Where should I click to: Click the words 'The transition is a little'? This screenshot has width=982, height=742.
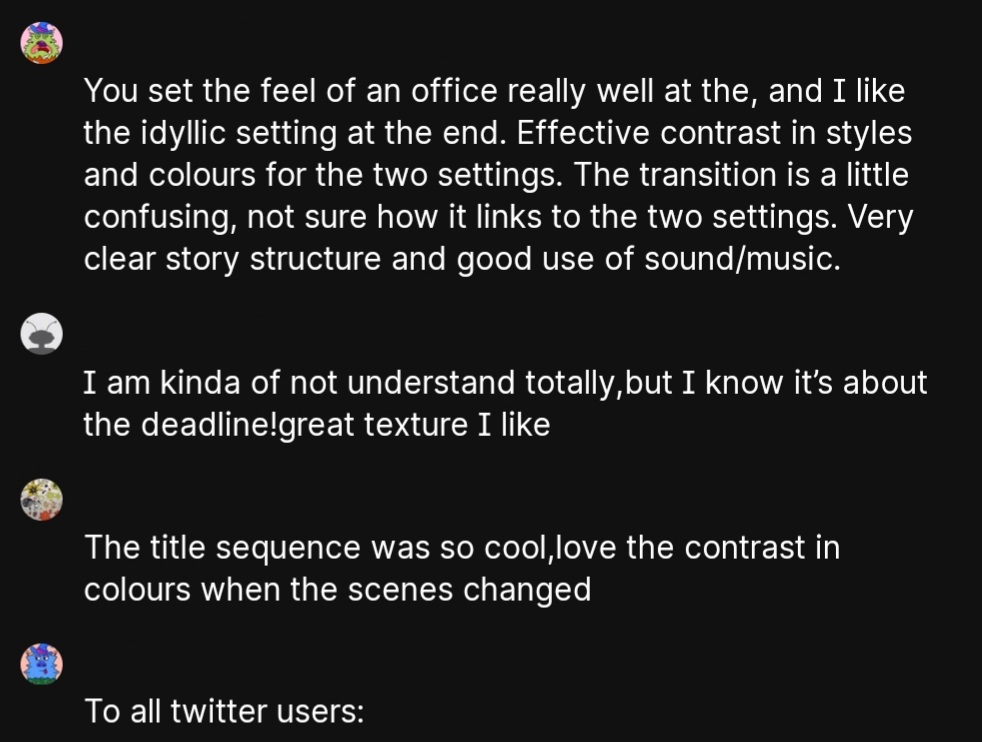(741, 175)
